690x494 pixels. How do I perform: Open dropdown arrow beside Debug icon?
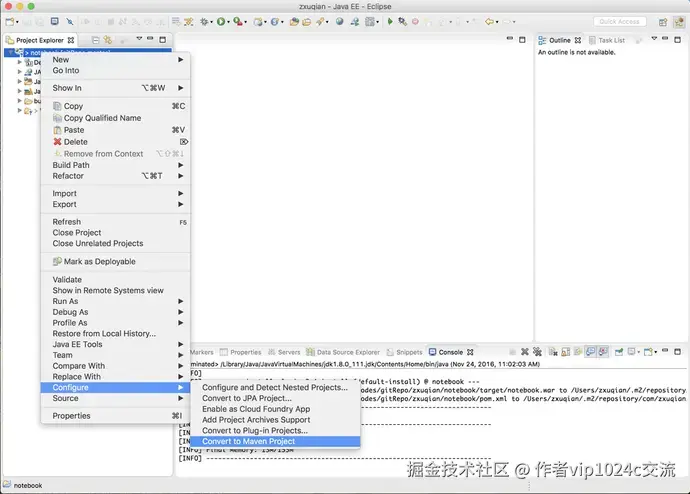pos(211,22)
